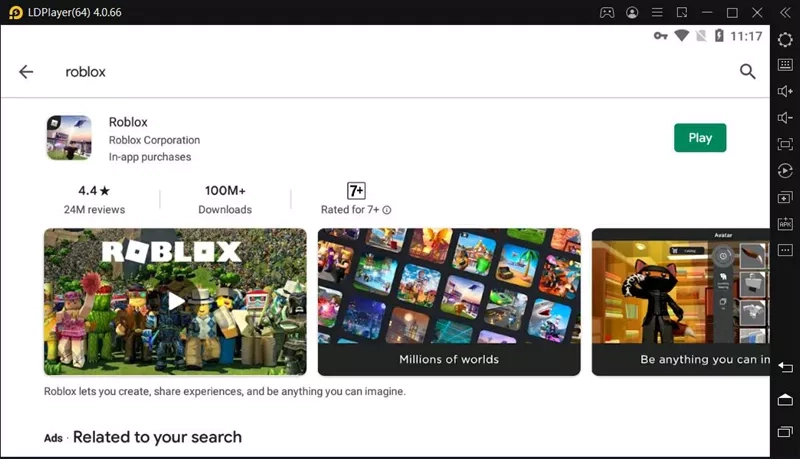Click the Play button for Roblox
The width and height of the screenshot is (800, 459).
click(700, 138)
